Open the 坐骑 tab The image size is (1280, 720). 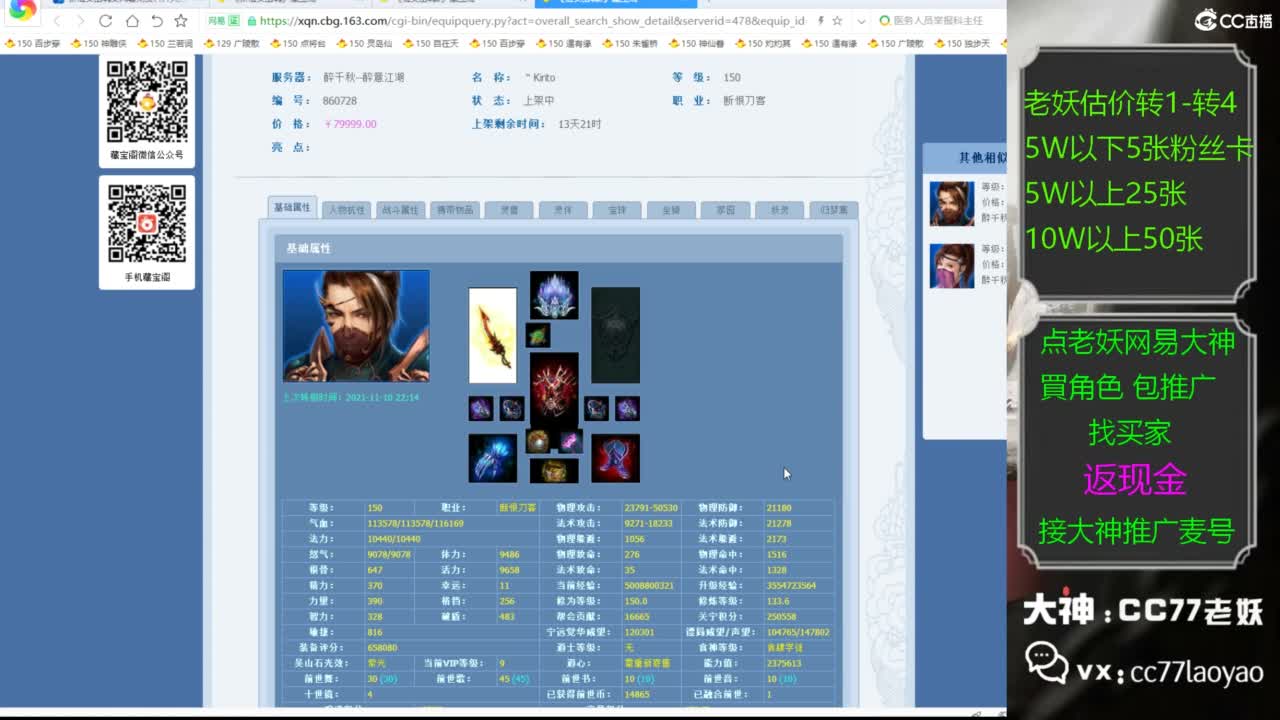point(671,210)
